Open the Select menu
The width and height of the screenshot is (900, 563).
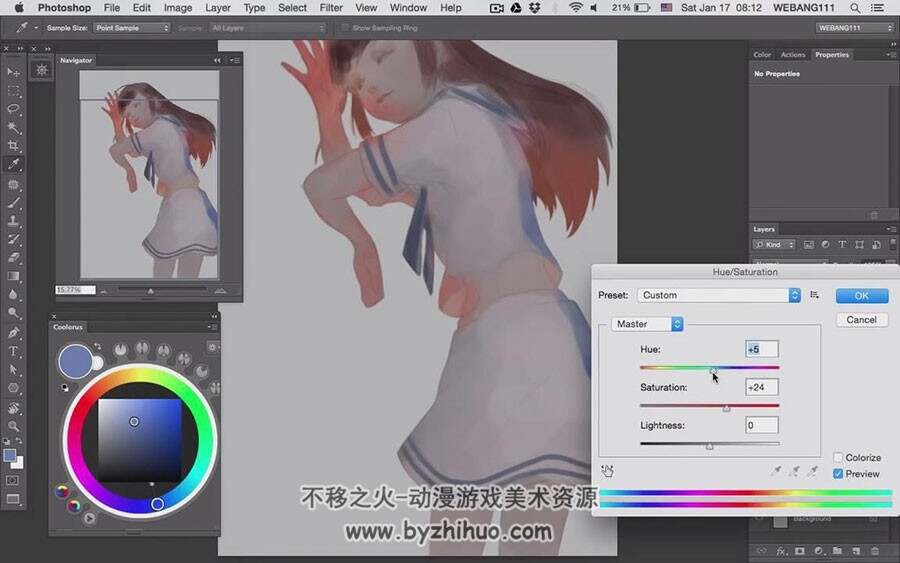coord(292,8)
